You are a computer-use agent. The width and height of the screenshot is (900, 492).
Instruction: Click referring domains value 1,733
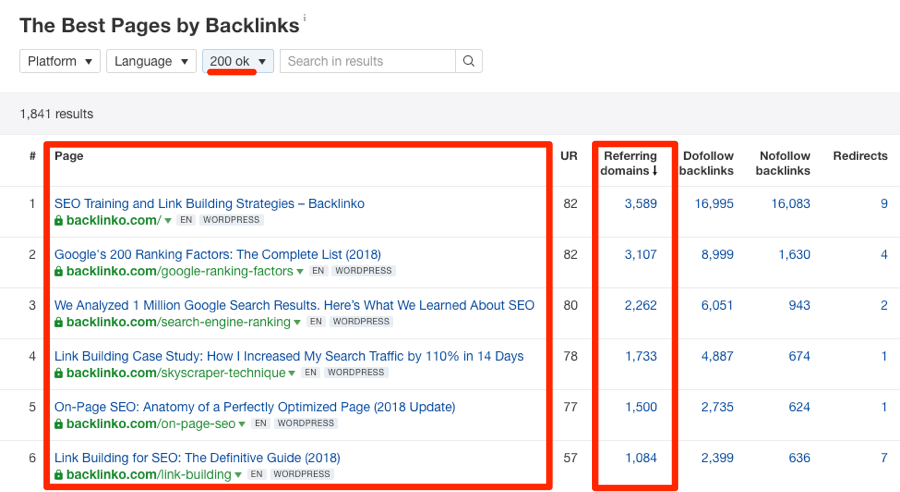pyautogui.click(x=641, y=356)
